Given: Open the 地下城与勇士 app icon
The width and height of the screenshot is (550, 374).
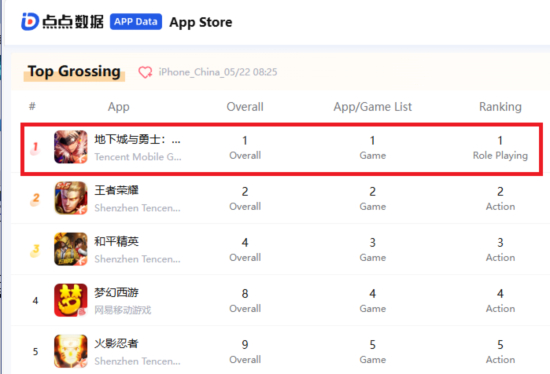Looking at the screenshot, I should 71,147.
